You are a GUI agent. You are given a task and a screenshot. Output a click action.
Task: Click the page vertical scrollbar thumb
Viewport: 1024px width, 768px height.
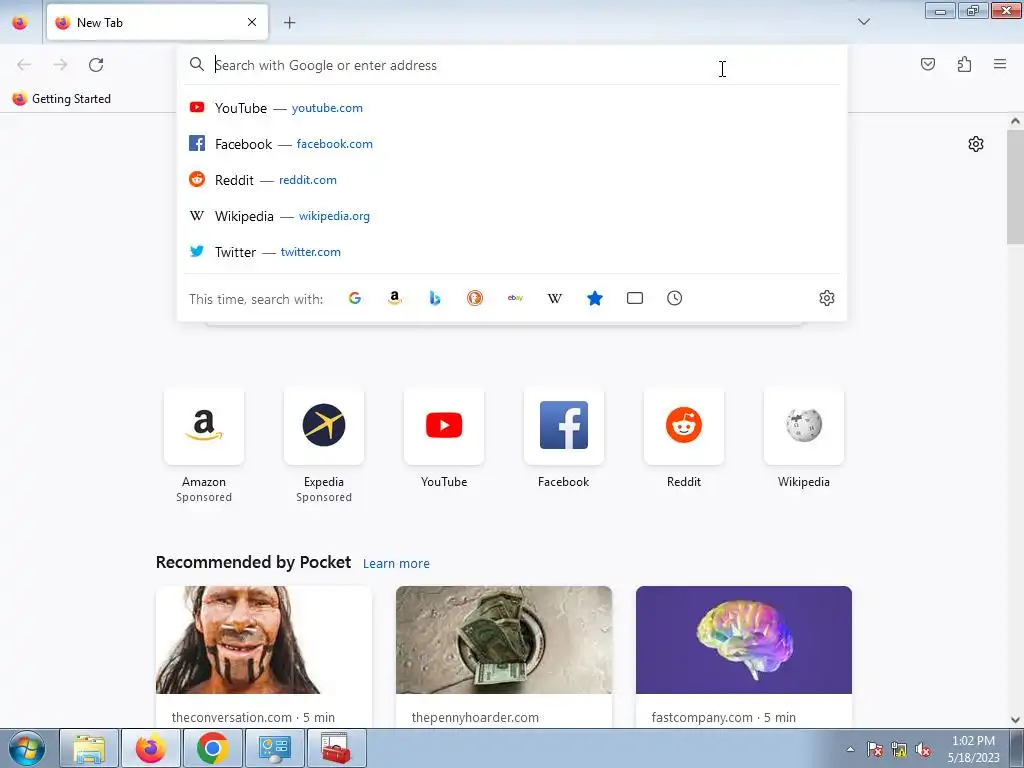click(1015, 187)
